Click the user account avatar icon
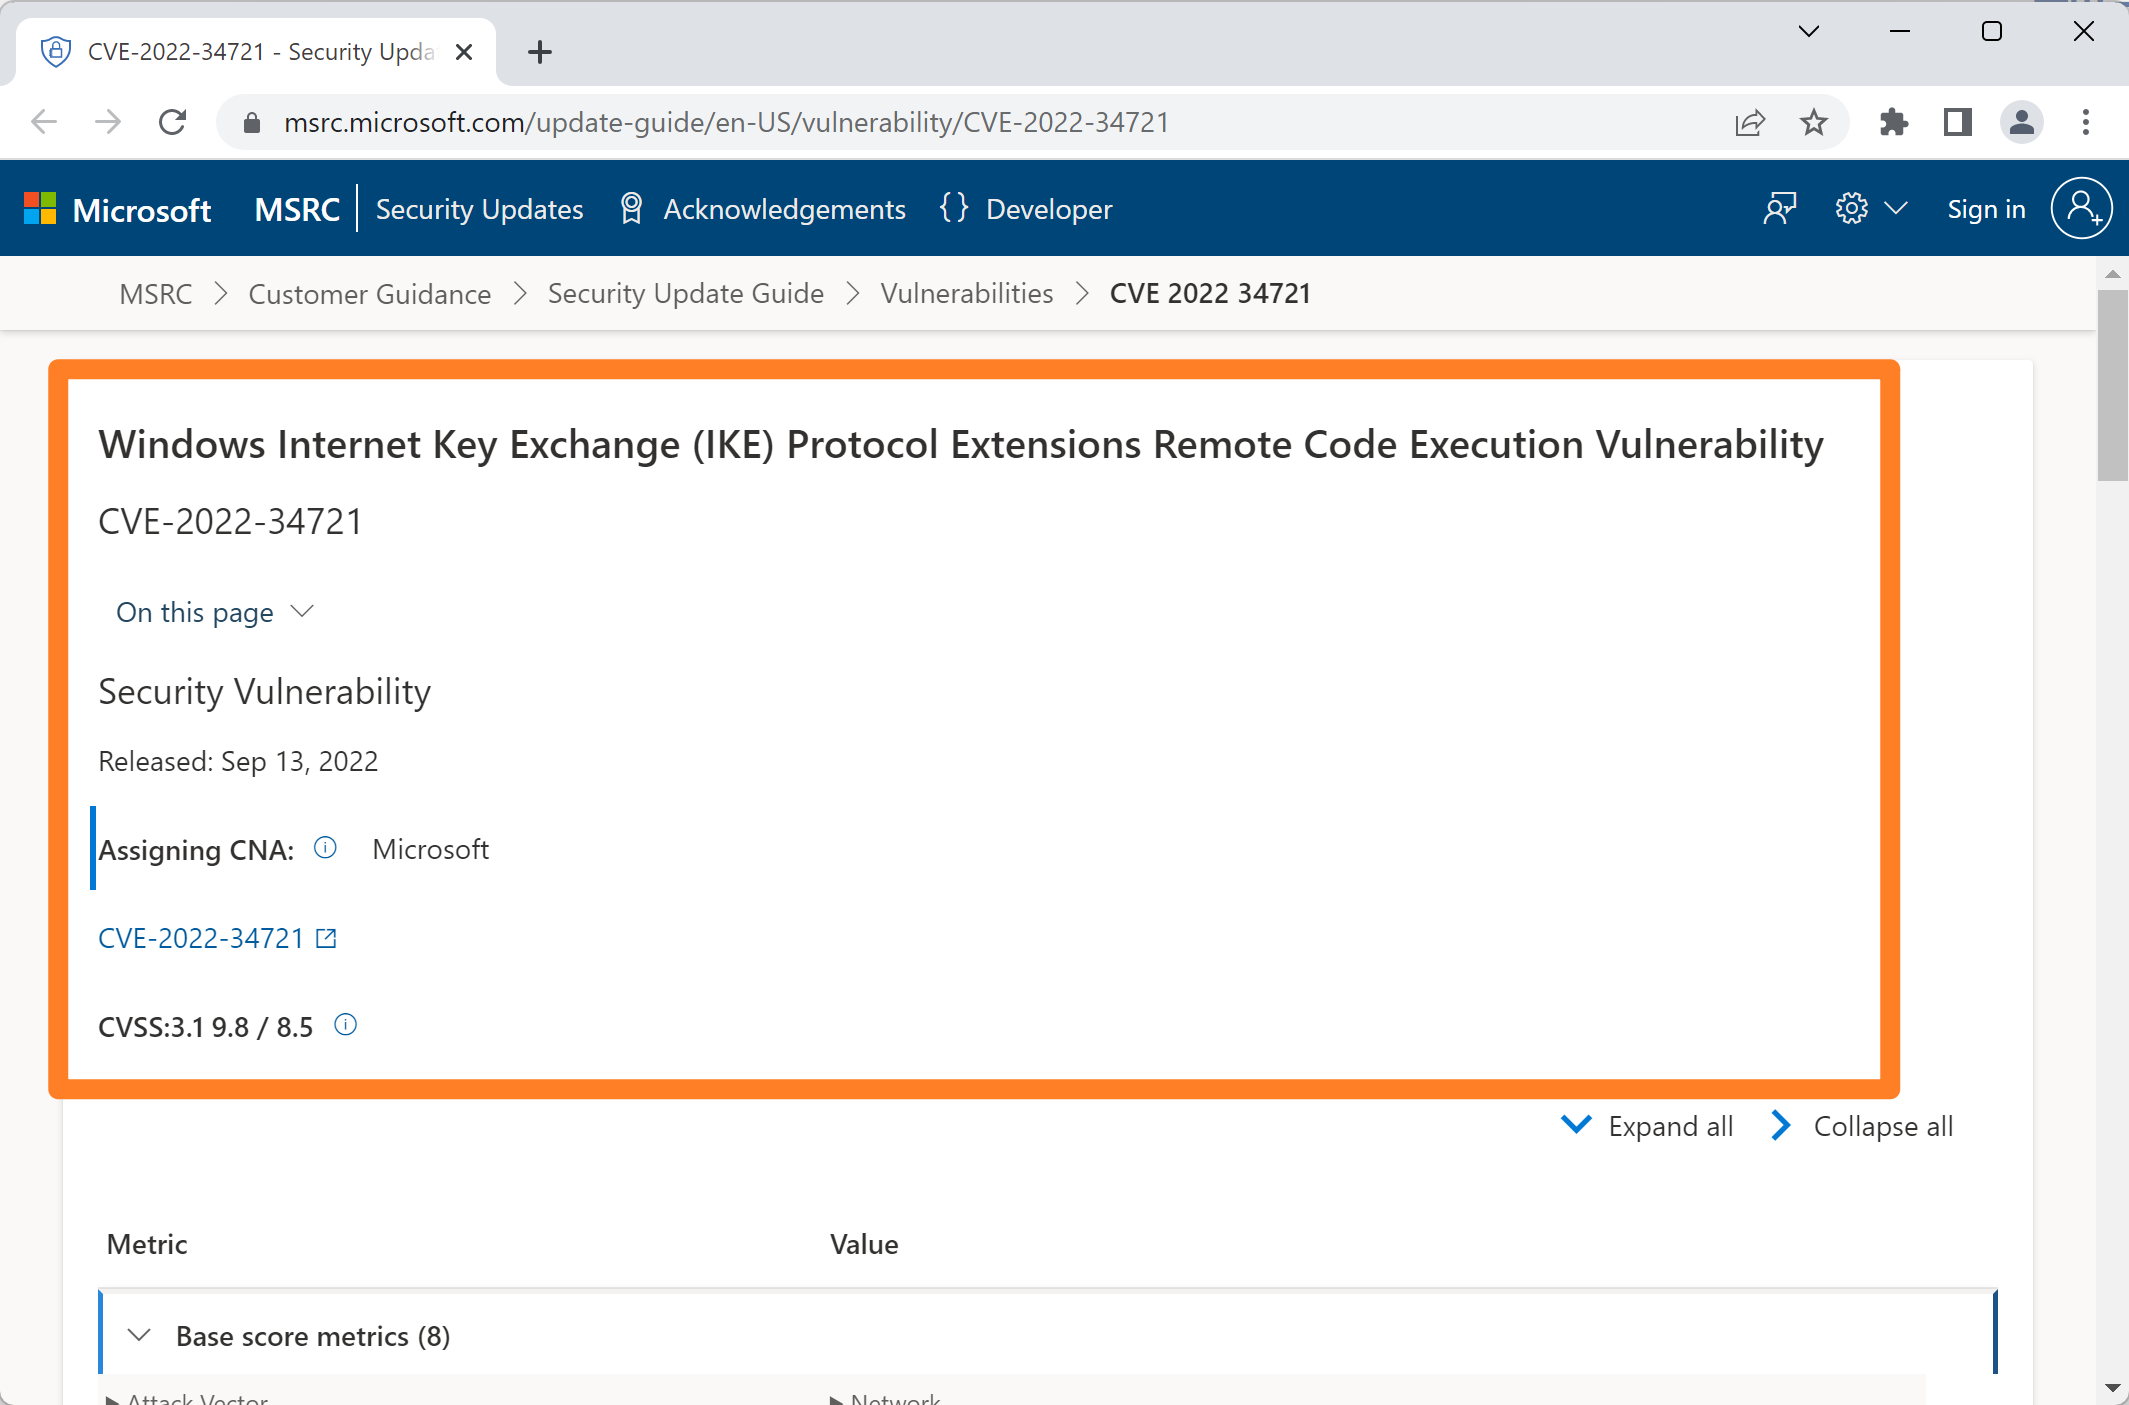 tap(2081, 209)
